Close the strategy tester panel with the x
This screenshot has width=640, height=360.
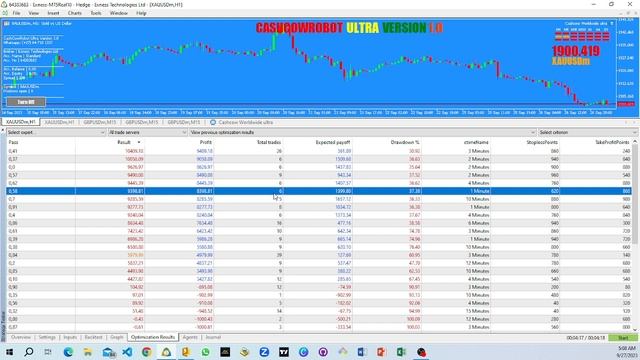click(2, 131)
